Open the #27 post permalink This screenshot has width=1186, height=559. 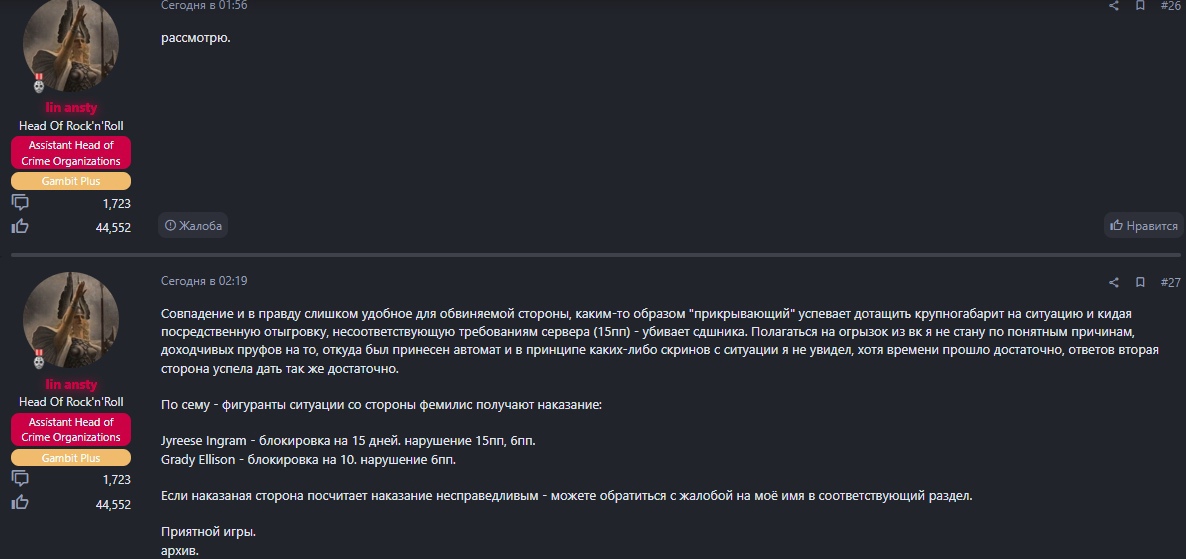pos(1170,283)
